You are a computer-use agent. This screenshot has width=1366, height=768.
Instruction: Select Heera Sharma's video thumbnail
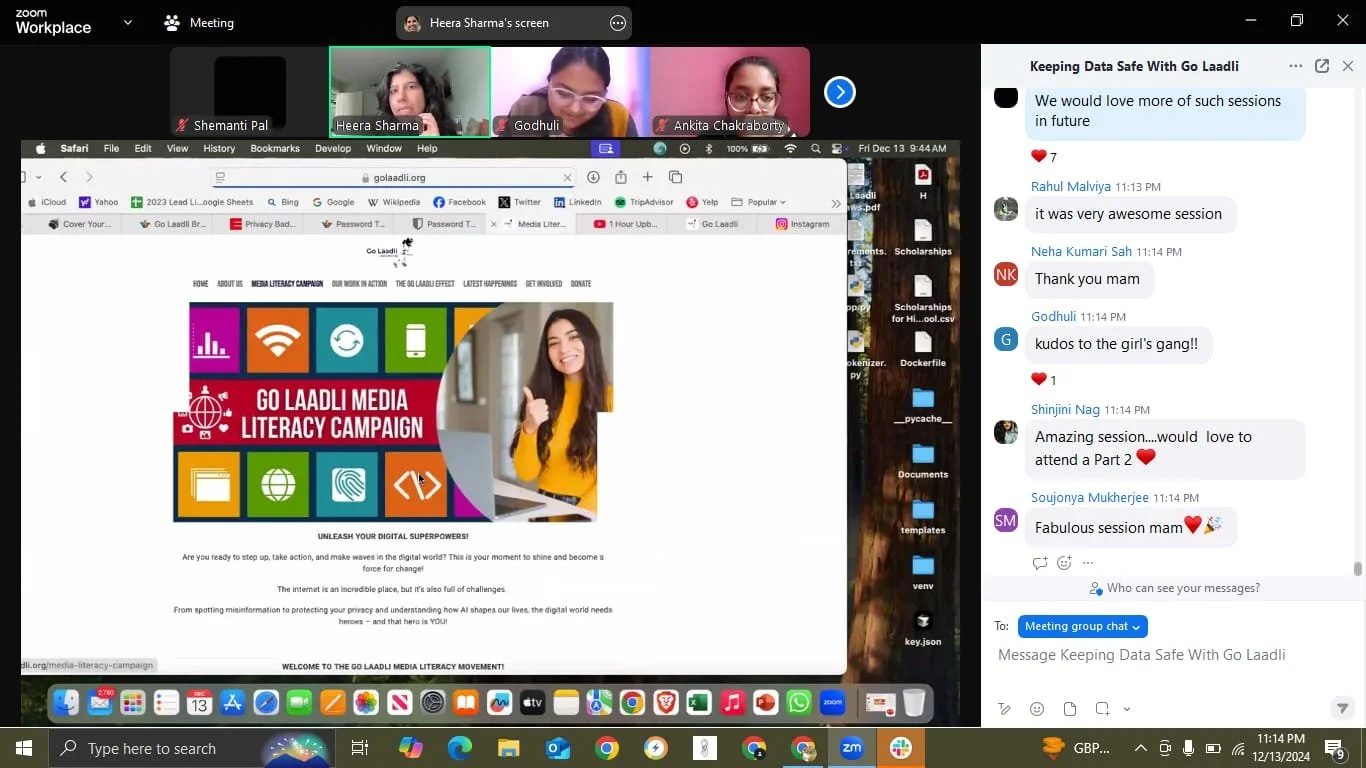(x=410, y=92)
